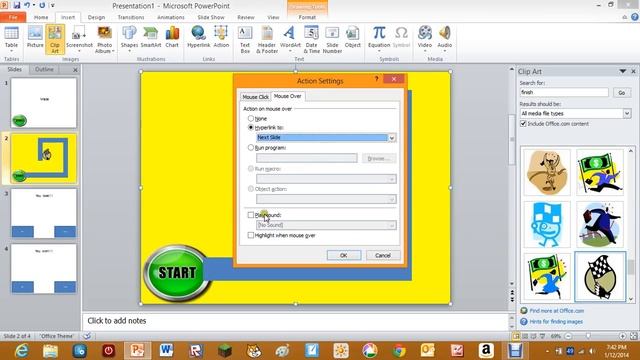
Task: Insert Date & Time
Action: (x=312, y=39)
